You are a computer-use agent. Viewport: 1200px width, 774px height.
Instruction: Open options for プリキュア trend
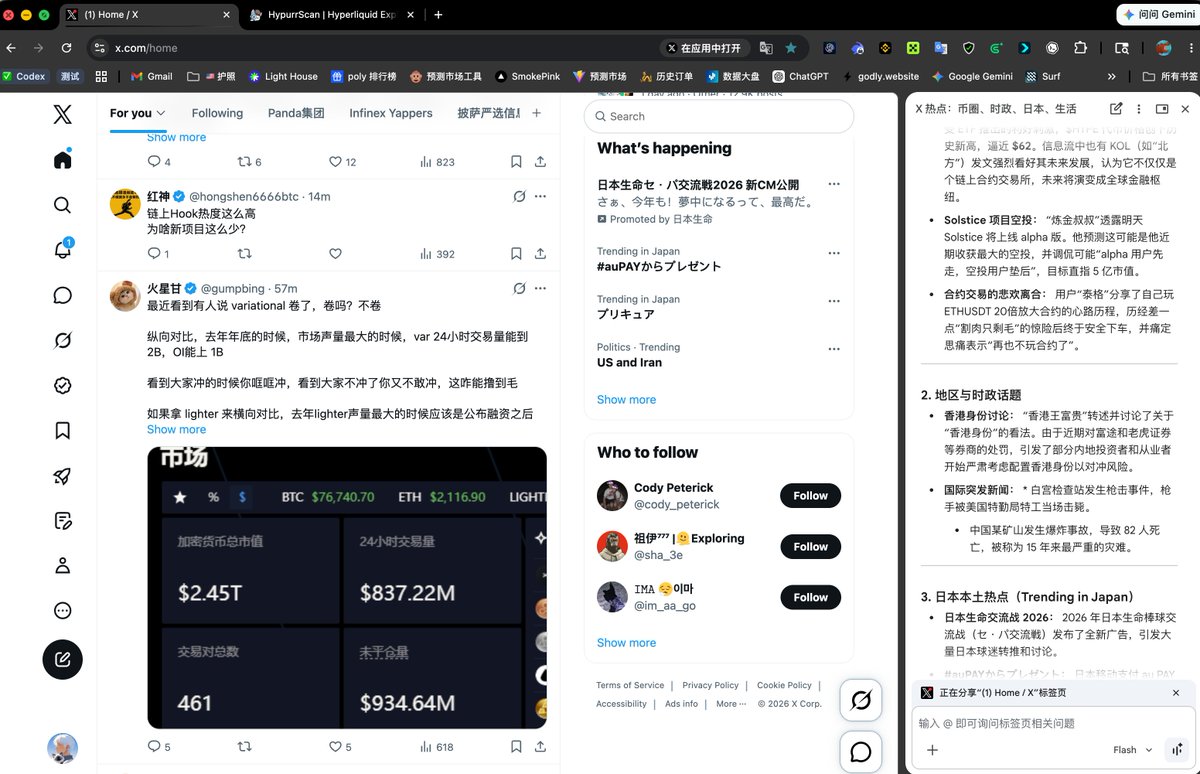834,301
